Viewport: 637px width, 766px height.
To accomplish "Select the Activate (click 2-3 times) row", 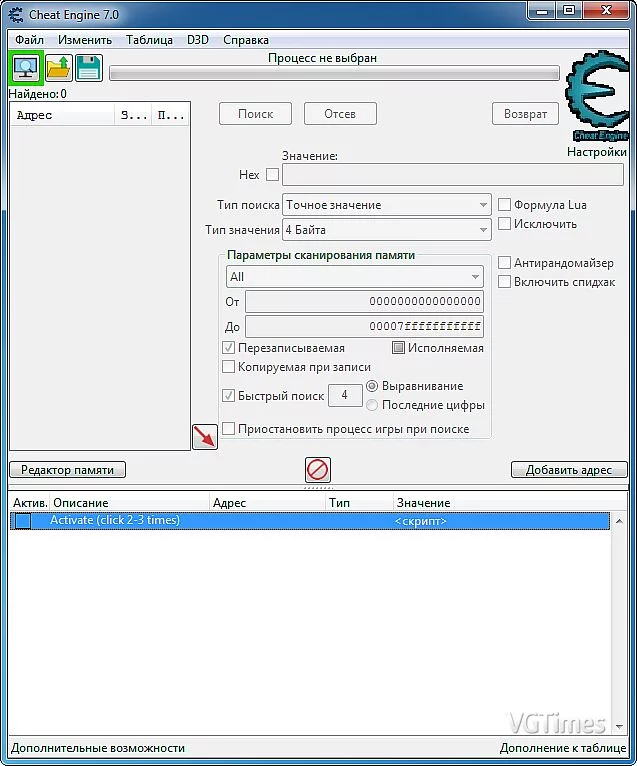I will tap(310, 521).
